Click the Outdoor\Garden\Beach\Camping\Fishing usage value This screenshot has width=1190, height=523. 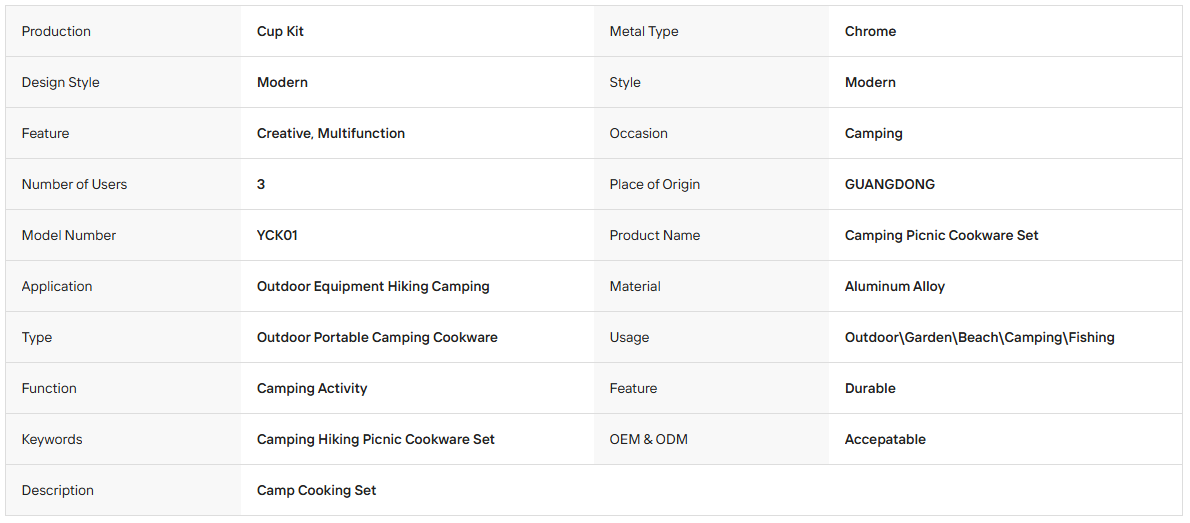pyautogui.click(x=979, y=337)
